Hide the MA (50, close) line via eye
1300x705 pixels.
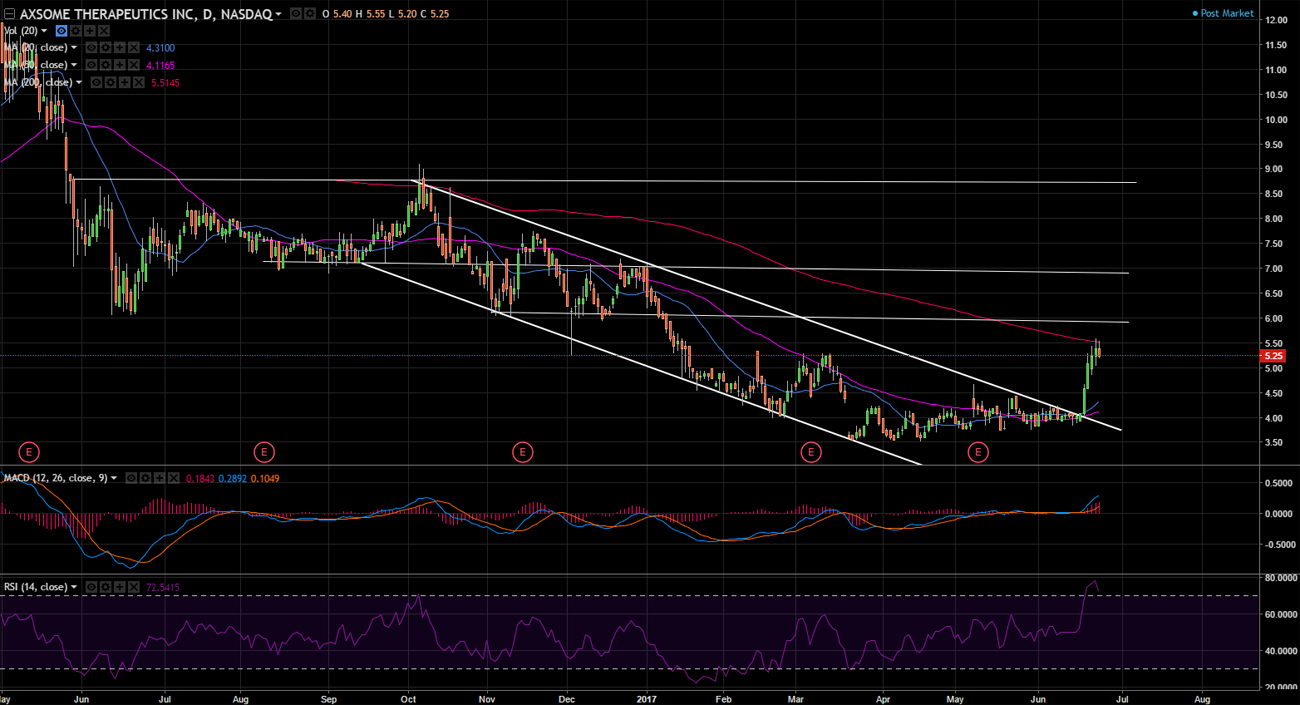pos(91,65)
